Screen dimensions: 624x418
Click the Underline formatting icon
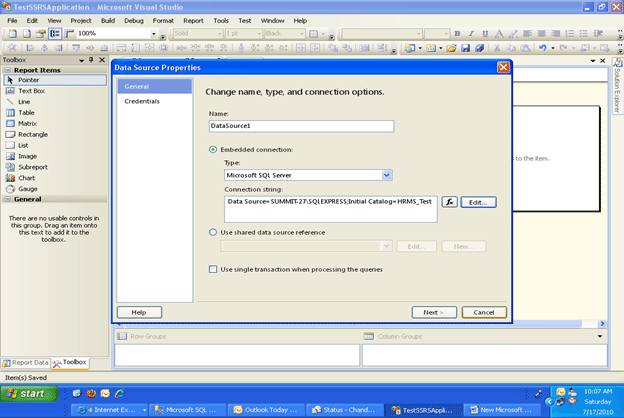(485, 34)
